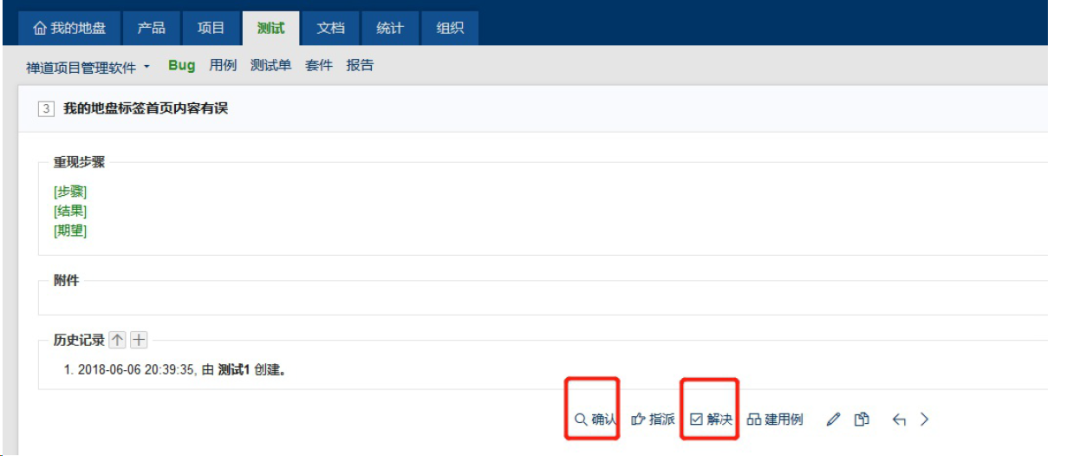Click the 确认 (confirm bug) magnifier button
1080x456 pixels.
click(x=595, y=420)
